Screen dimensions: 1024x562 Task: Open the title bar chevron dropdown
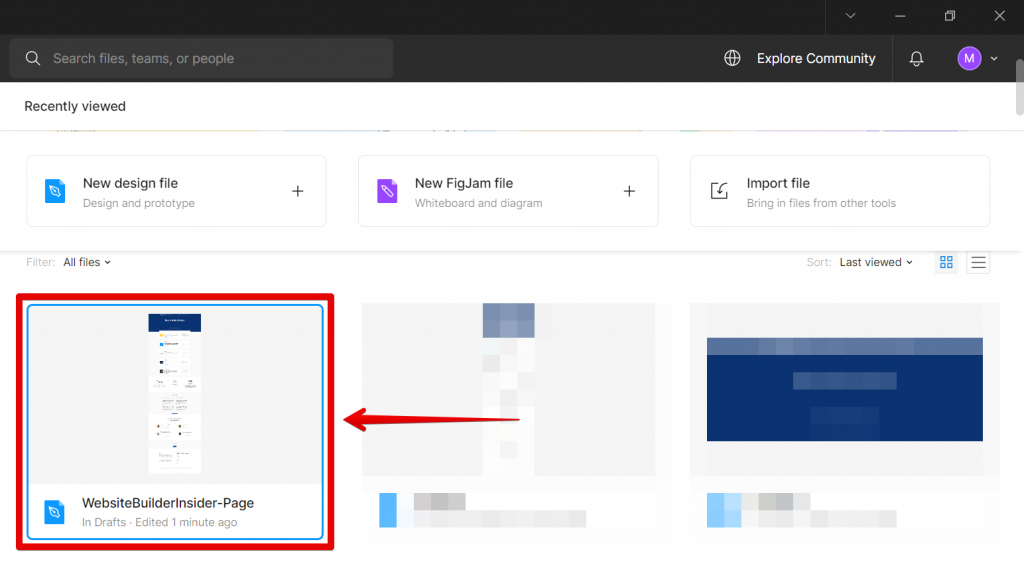coord(850,16)
